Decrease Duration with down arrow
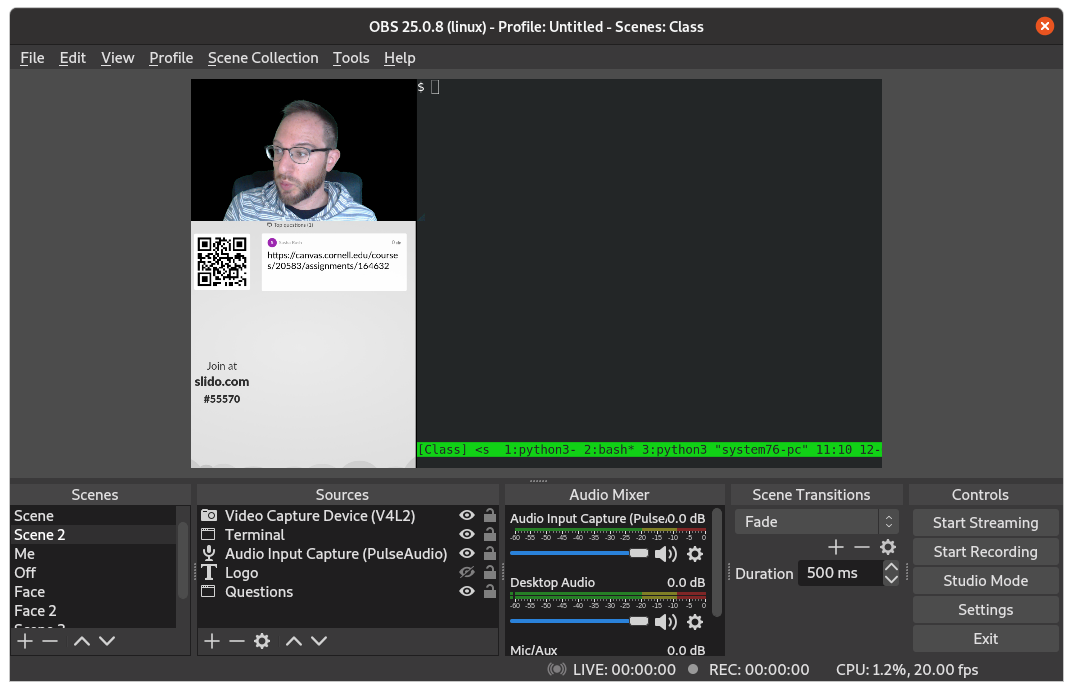This screenshot has width=1073, height=691. (891, 579)
